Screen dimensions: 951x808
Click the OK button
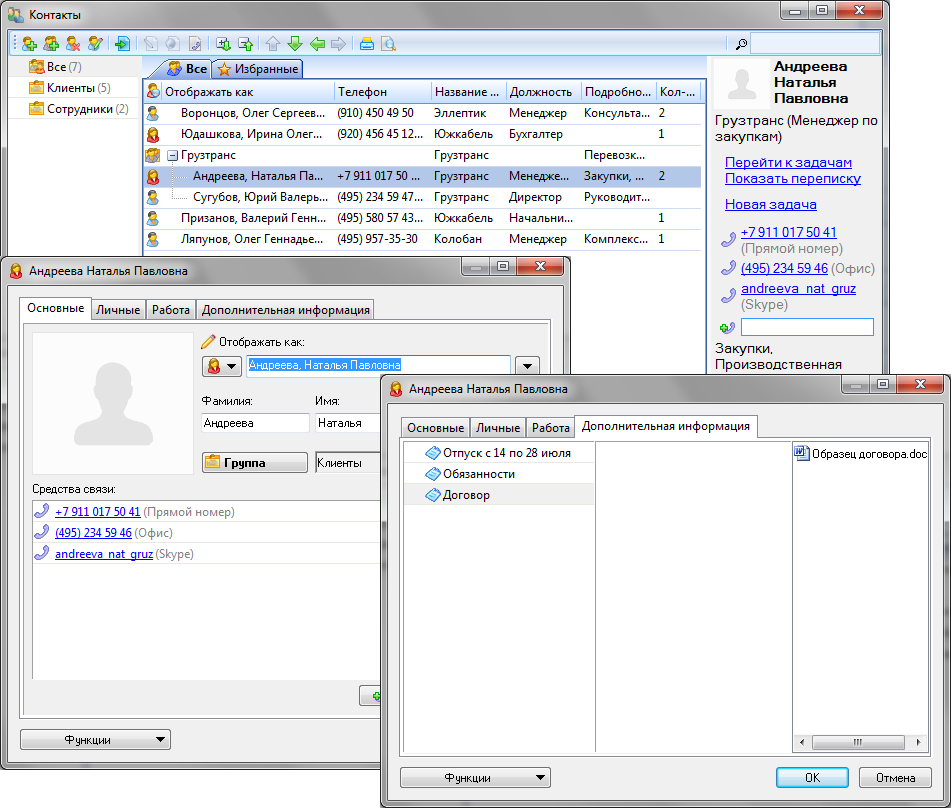(812, 778)
